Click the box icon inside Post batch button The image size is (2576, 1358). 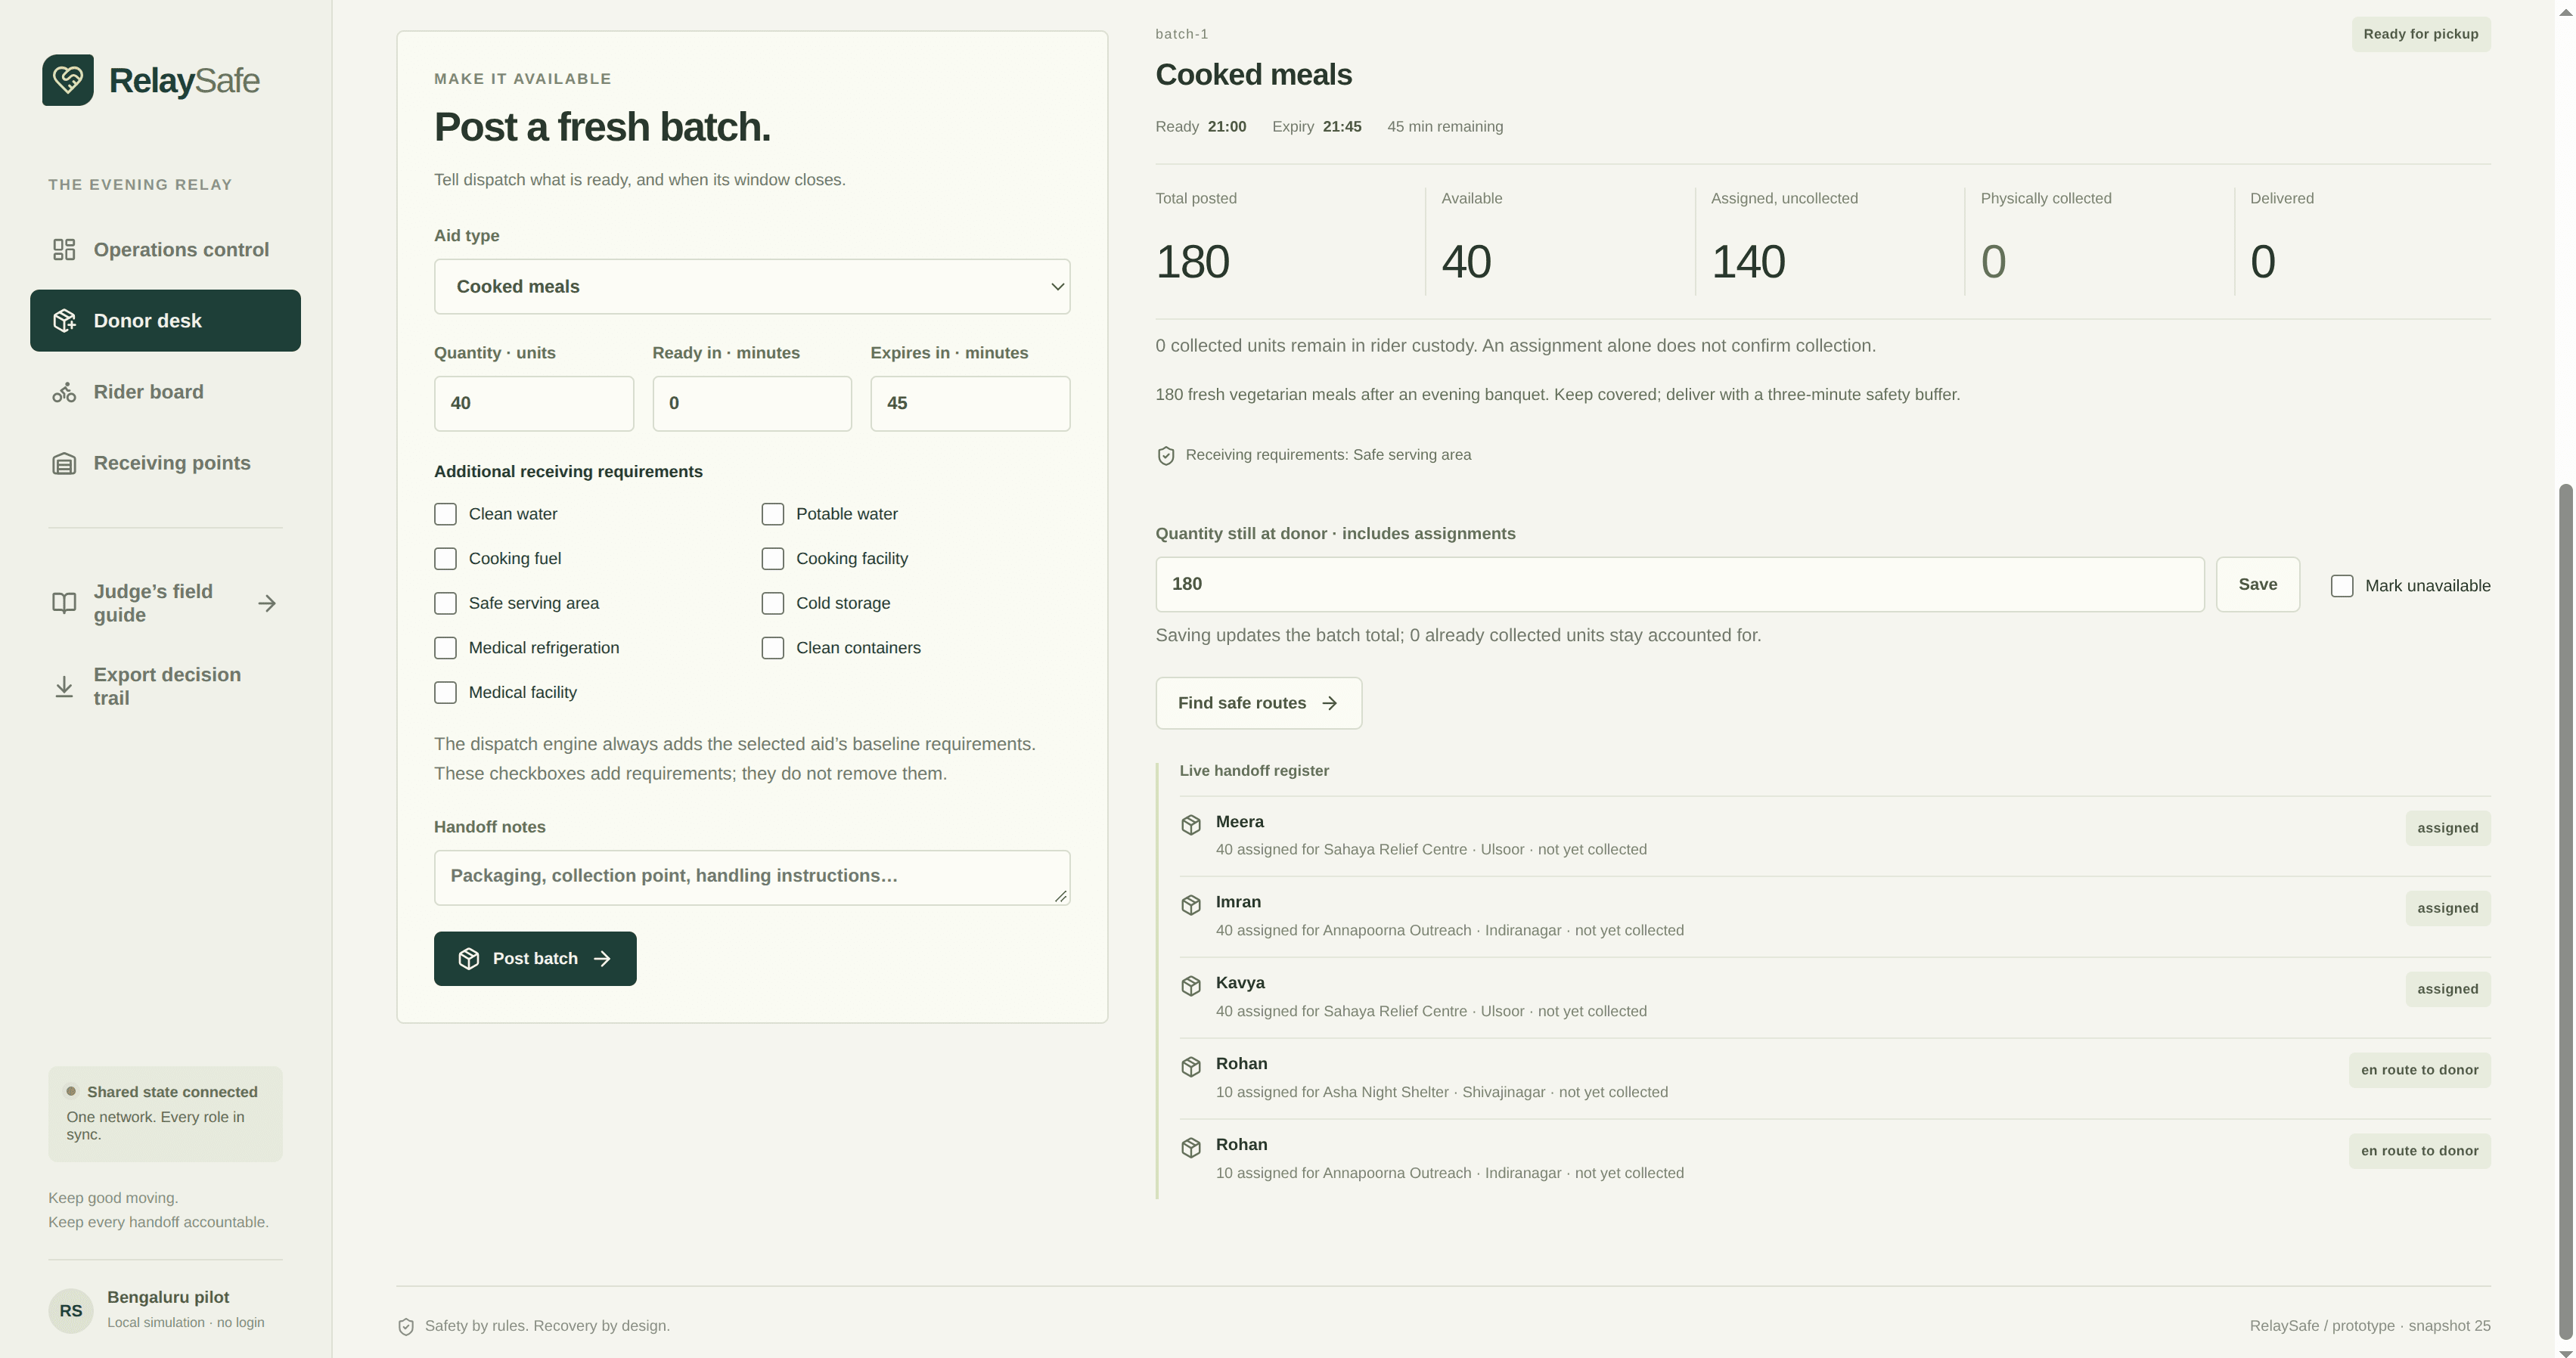[469, 959]
